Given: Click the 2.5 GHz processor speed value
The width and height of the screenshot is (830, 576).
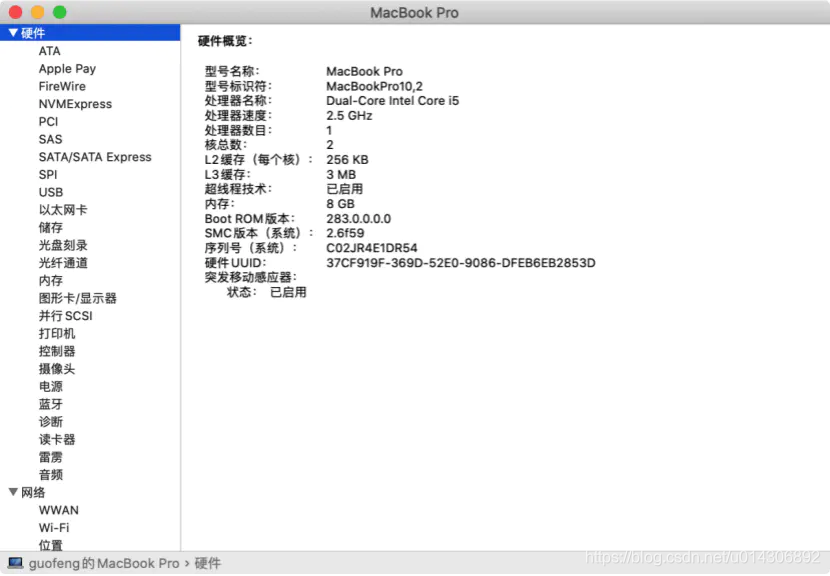Looking at the screenshot, I should click(x=349, y=115).
